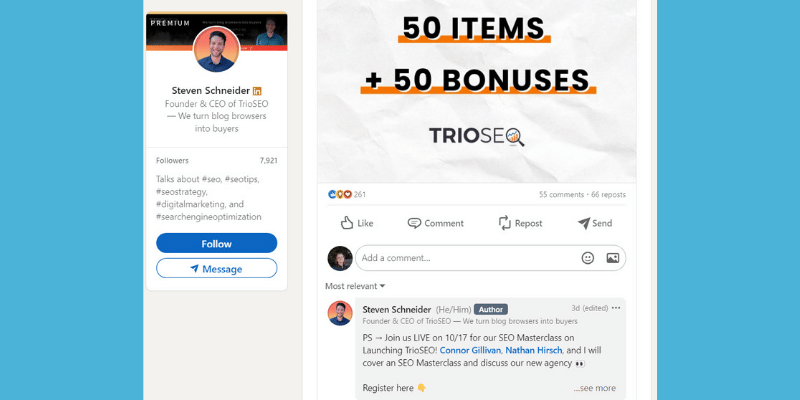This screenshot has height=400, width=800.
Task: Click the reaction icons next to 261
Action: (340, 194)
